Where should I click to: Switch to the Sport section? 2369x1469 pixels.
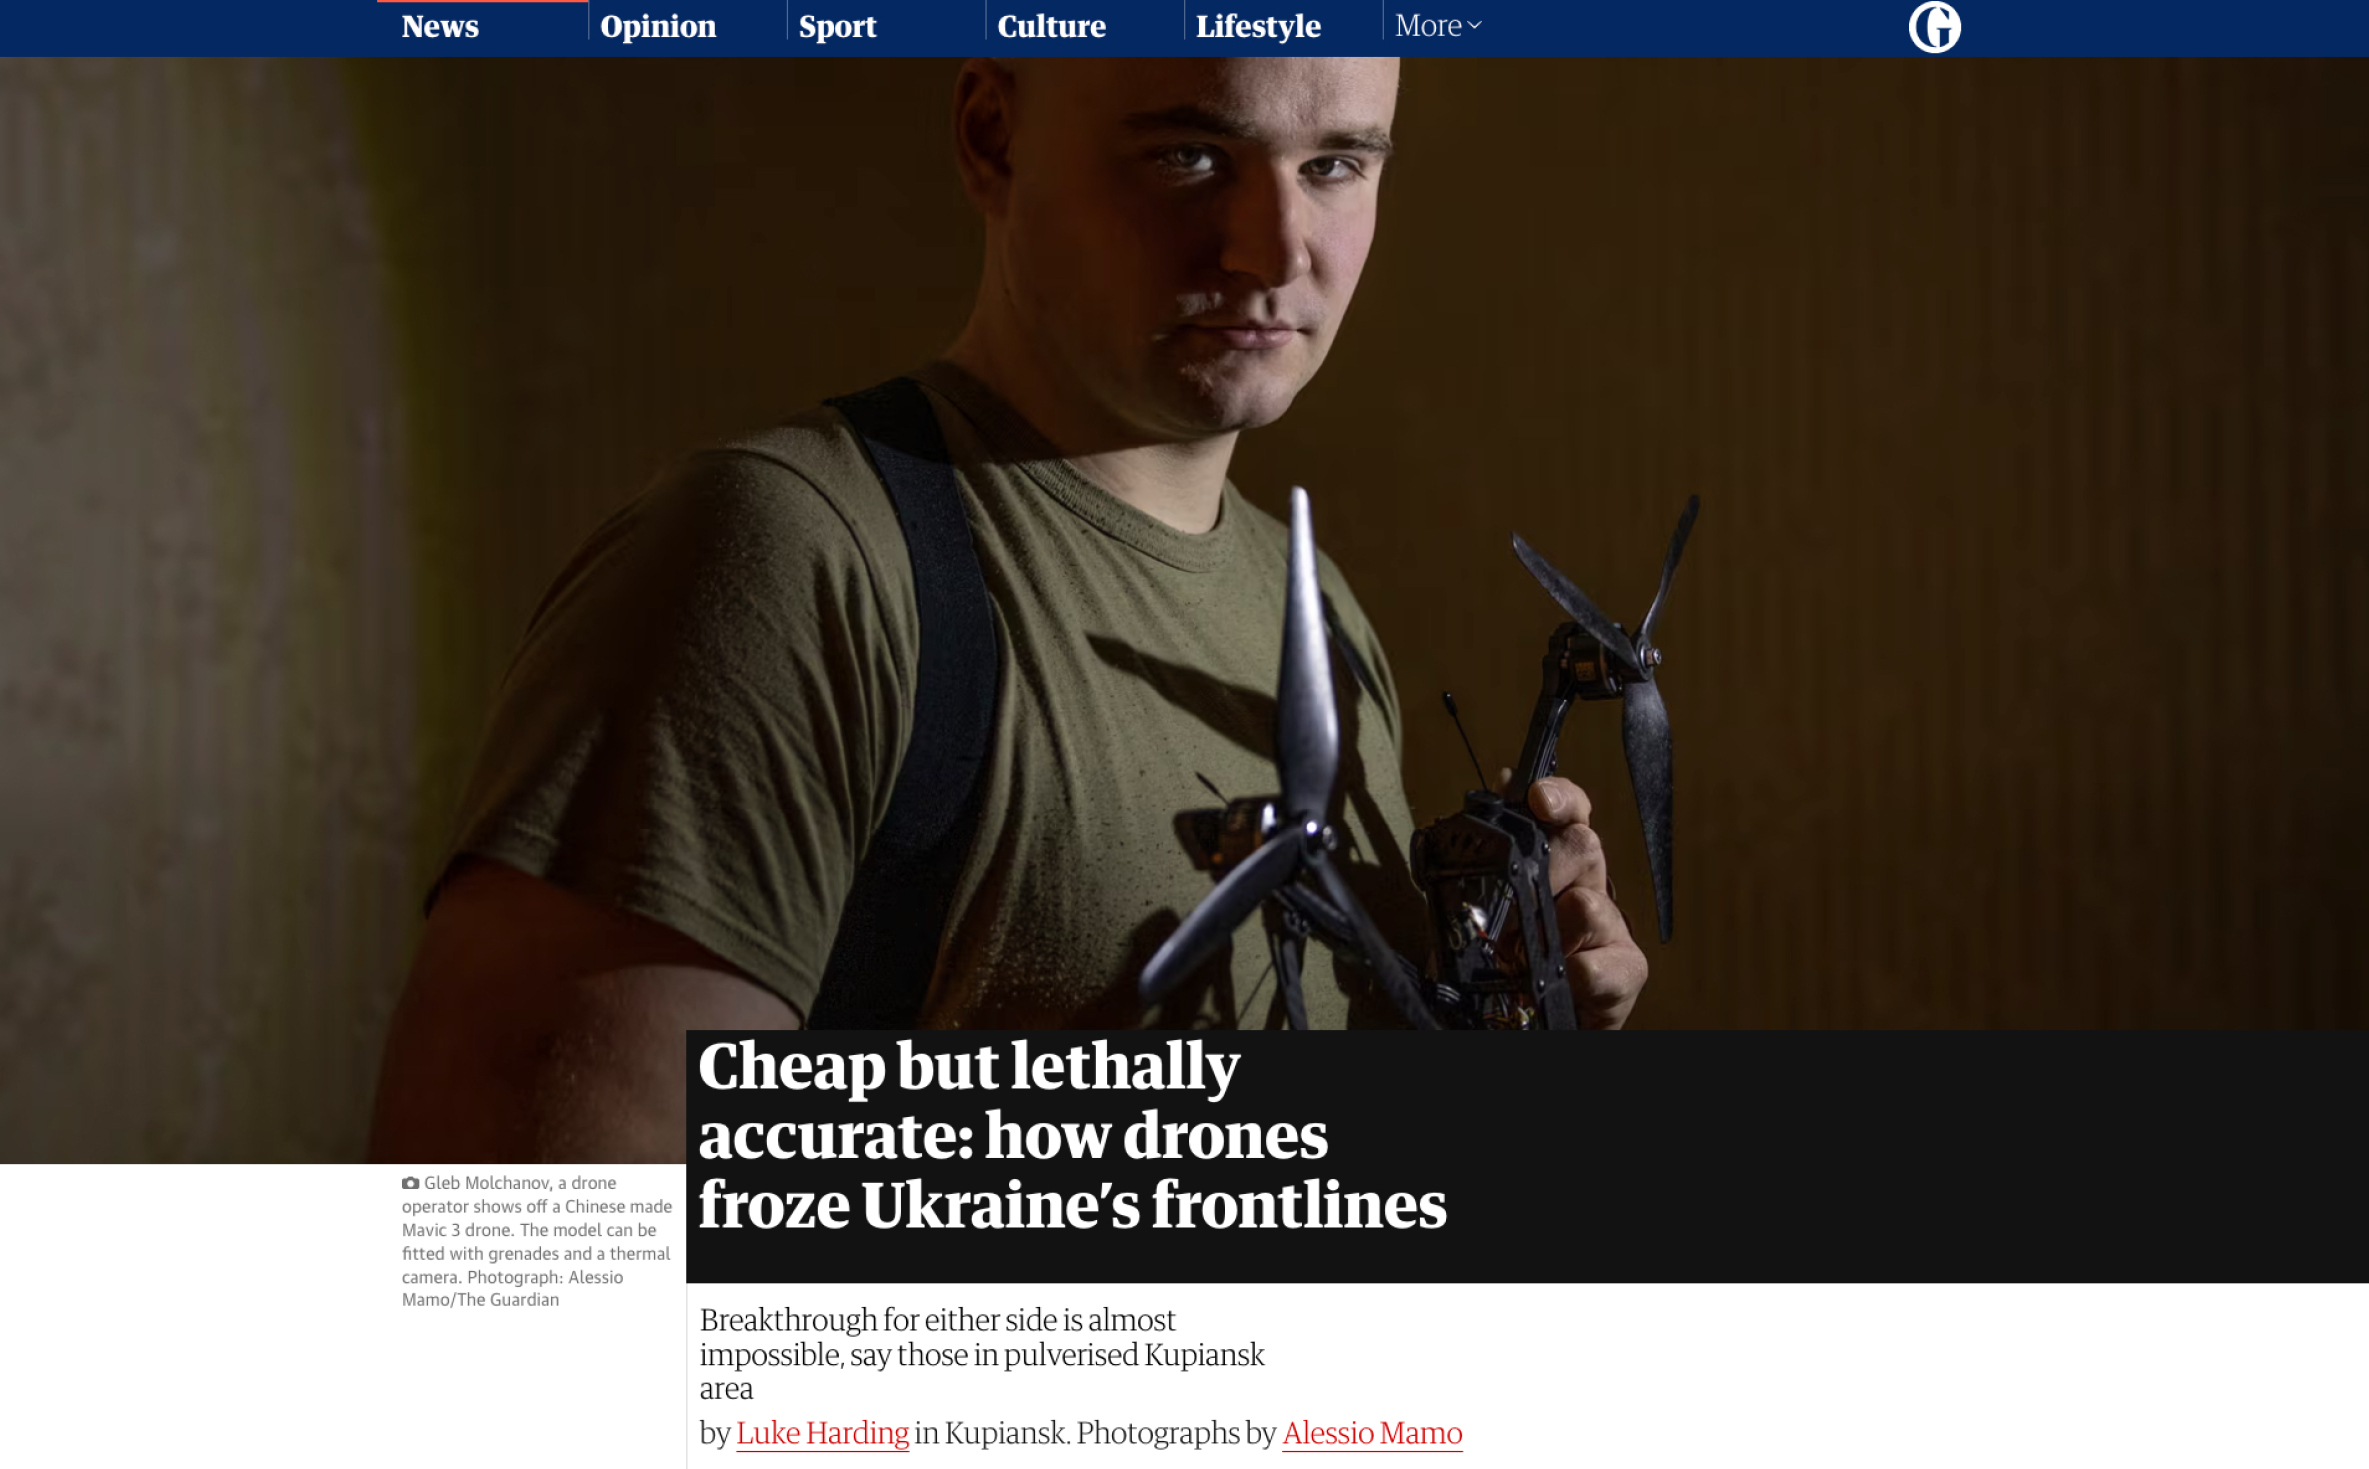tap(837, 26)
